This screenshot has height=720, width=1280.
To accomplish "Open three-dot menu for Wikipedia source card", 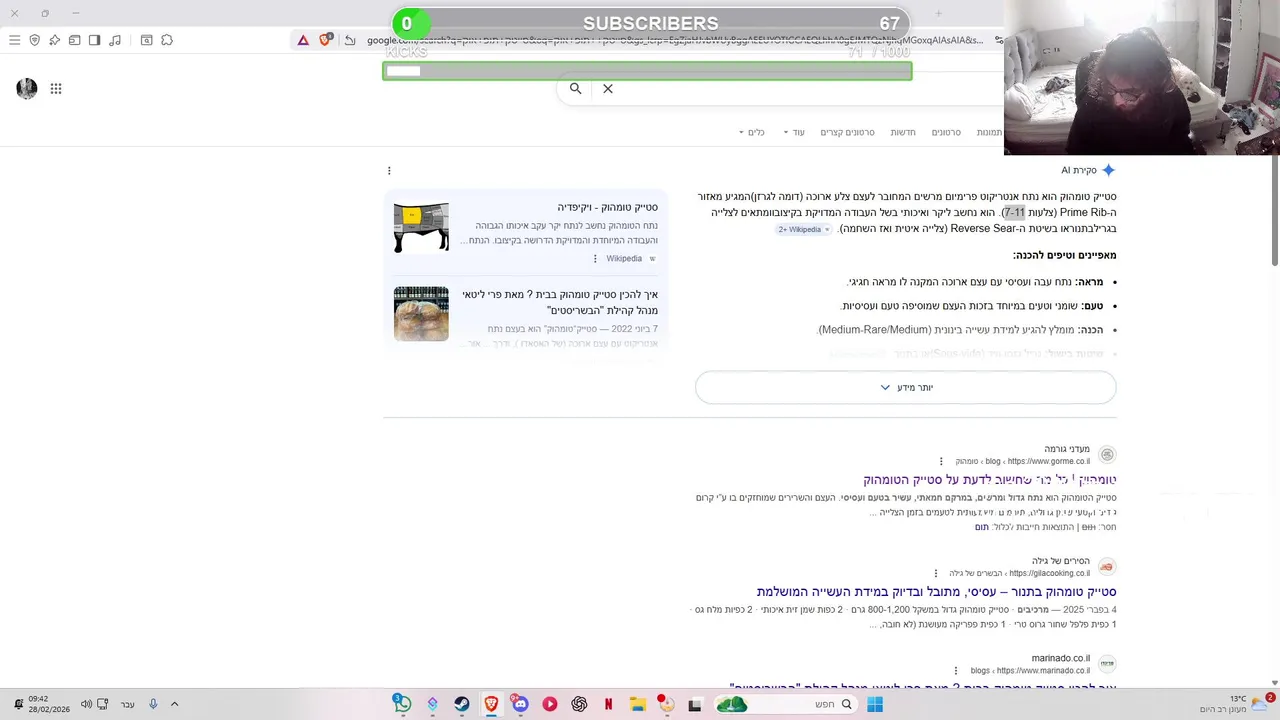I will coord(595,259).
